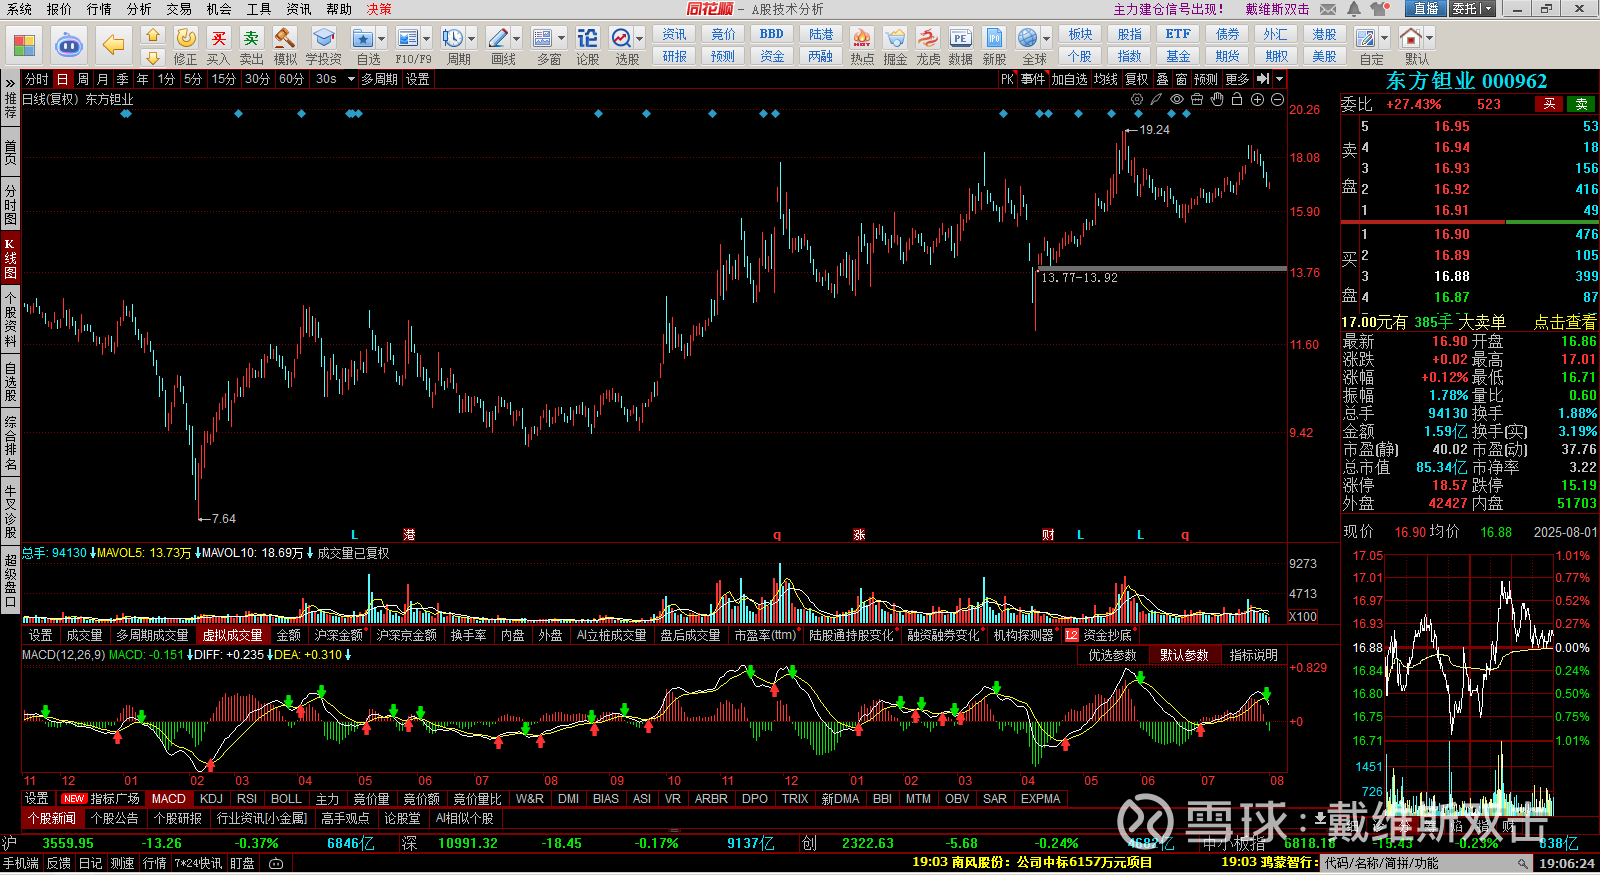Open the 多窗 multi-window icon
Image resolution: width=1600 pixels, height=875 pixels.
pos(543,38)
